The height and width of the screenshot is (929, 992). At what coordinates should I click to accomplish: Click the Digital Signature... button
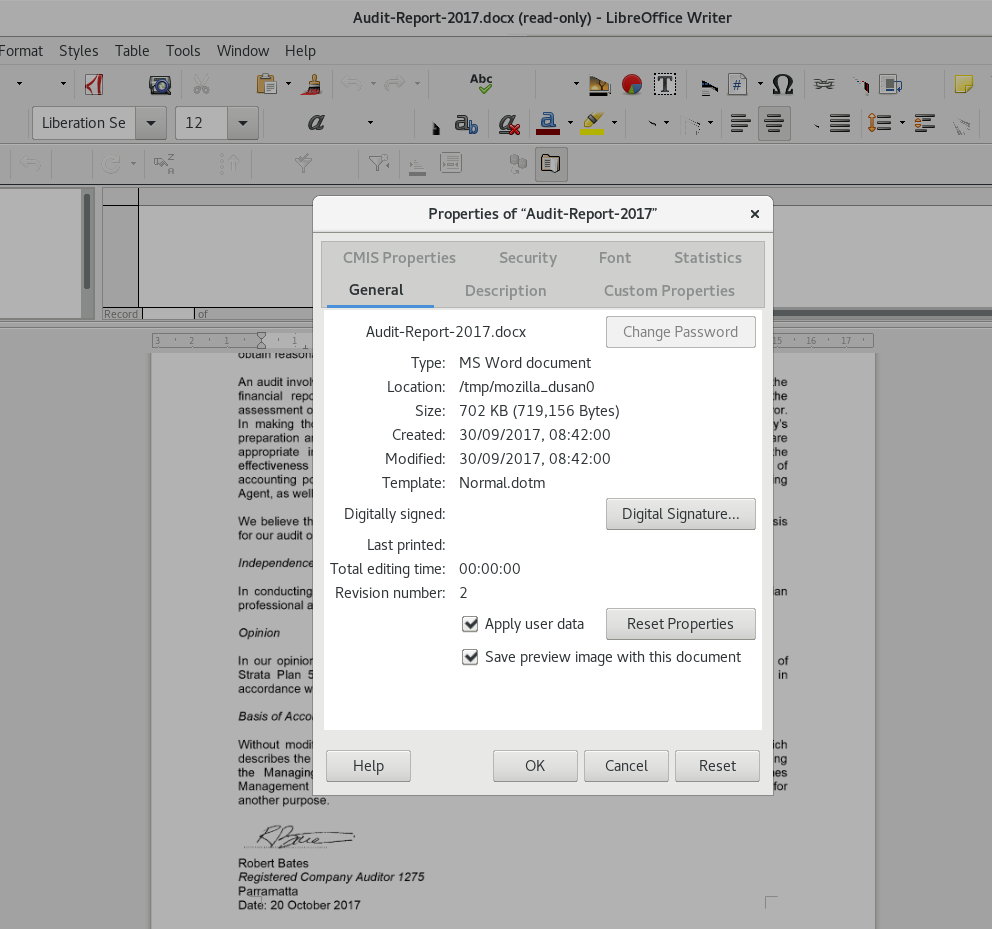(x=680, y=514)
